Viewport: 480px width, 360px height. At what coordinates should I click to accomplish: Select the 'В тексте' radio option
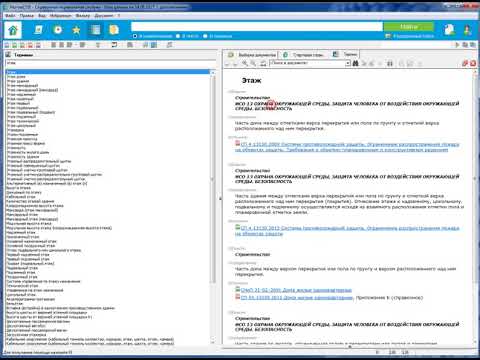coord(178,36)
